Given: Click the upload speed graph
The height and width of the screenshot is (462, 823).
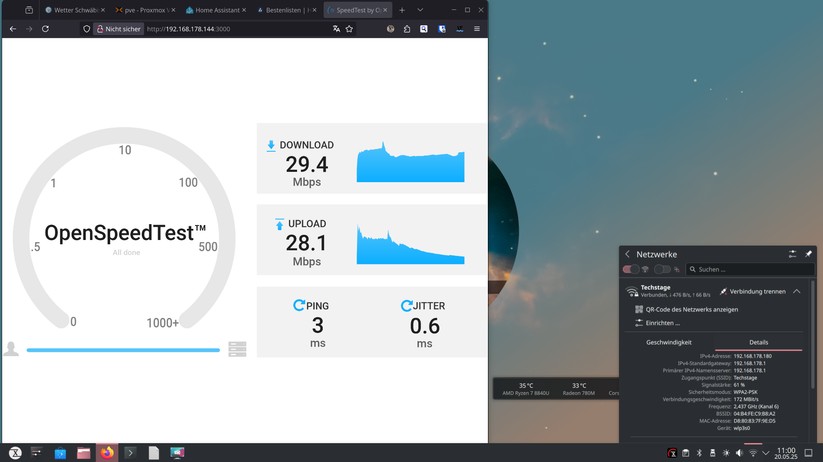Looking at the screenshot, I should coord(410,244).
